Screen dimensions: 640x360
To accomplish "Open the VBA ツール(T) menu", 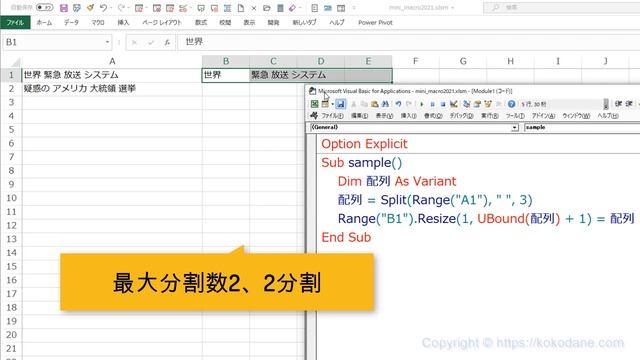I will (x=515, y=116).
